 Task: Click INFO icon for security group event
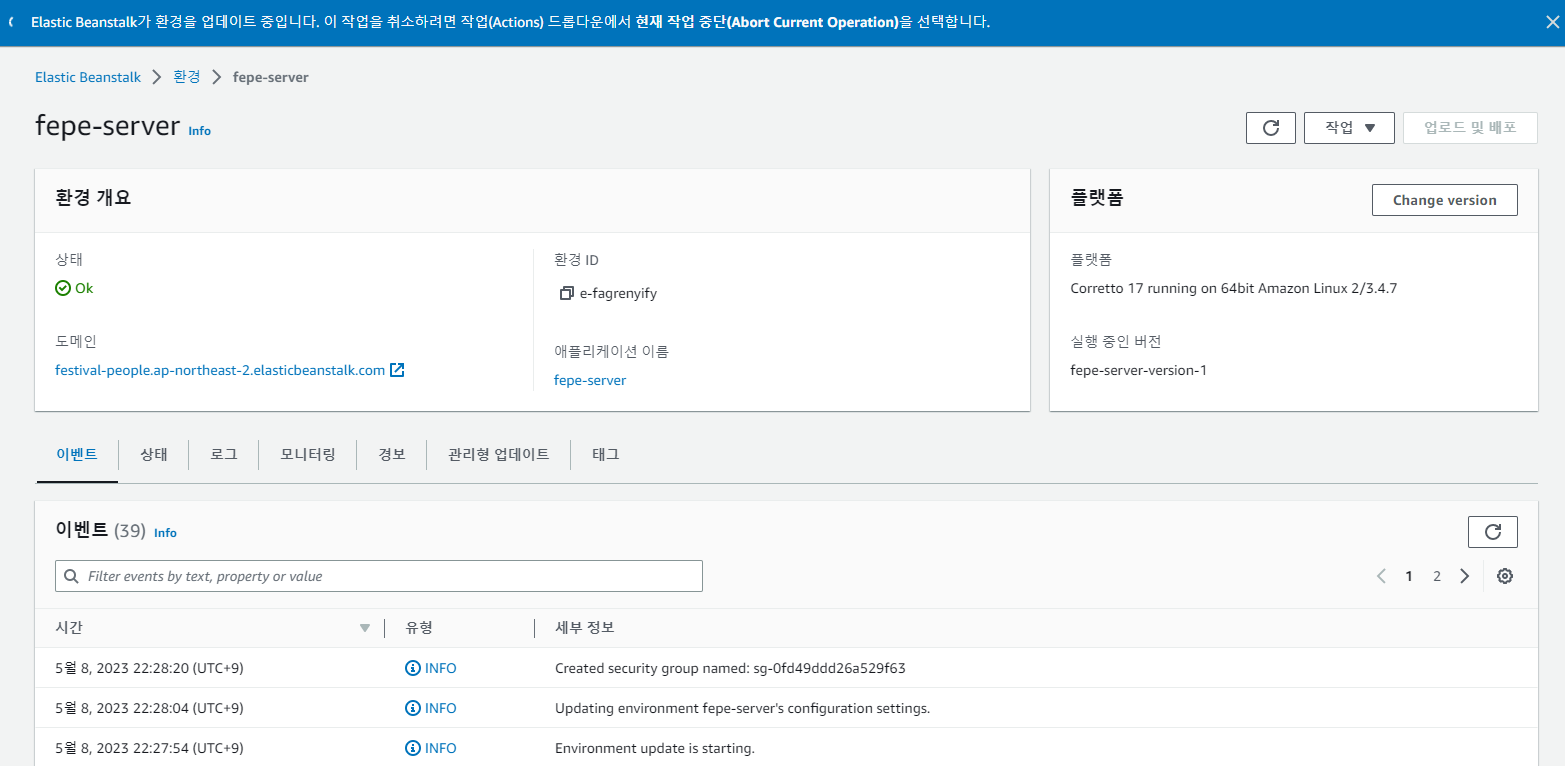tap(413, 668)
